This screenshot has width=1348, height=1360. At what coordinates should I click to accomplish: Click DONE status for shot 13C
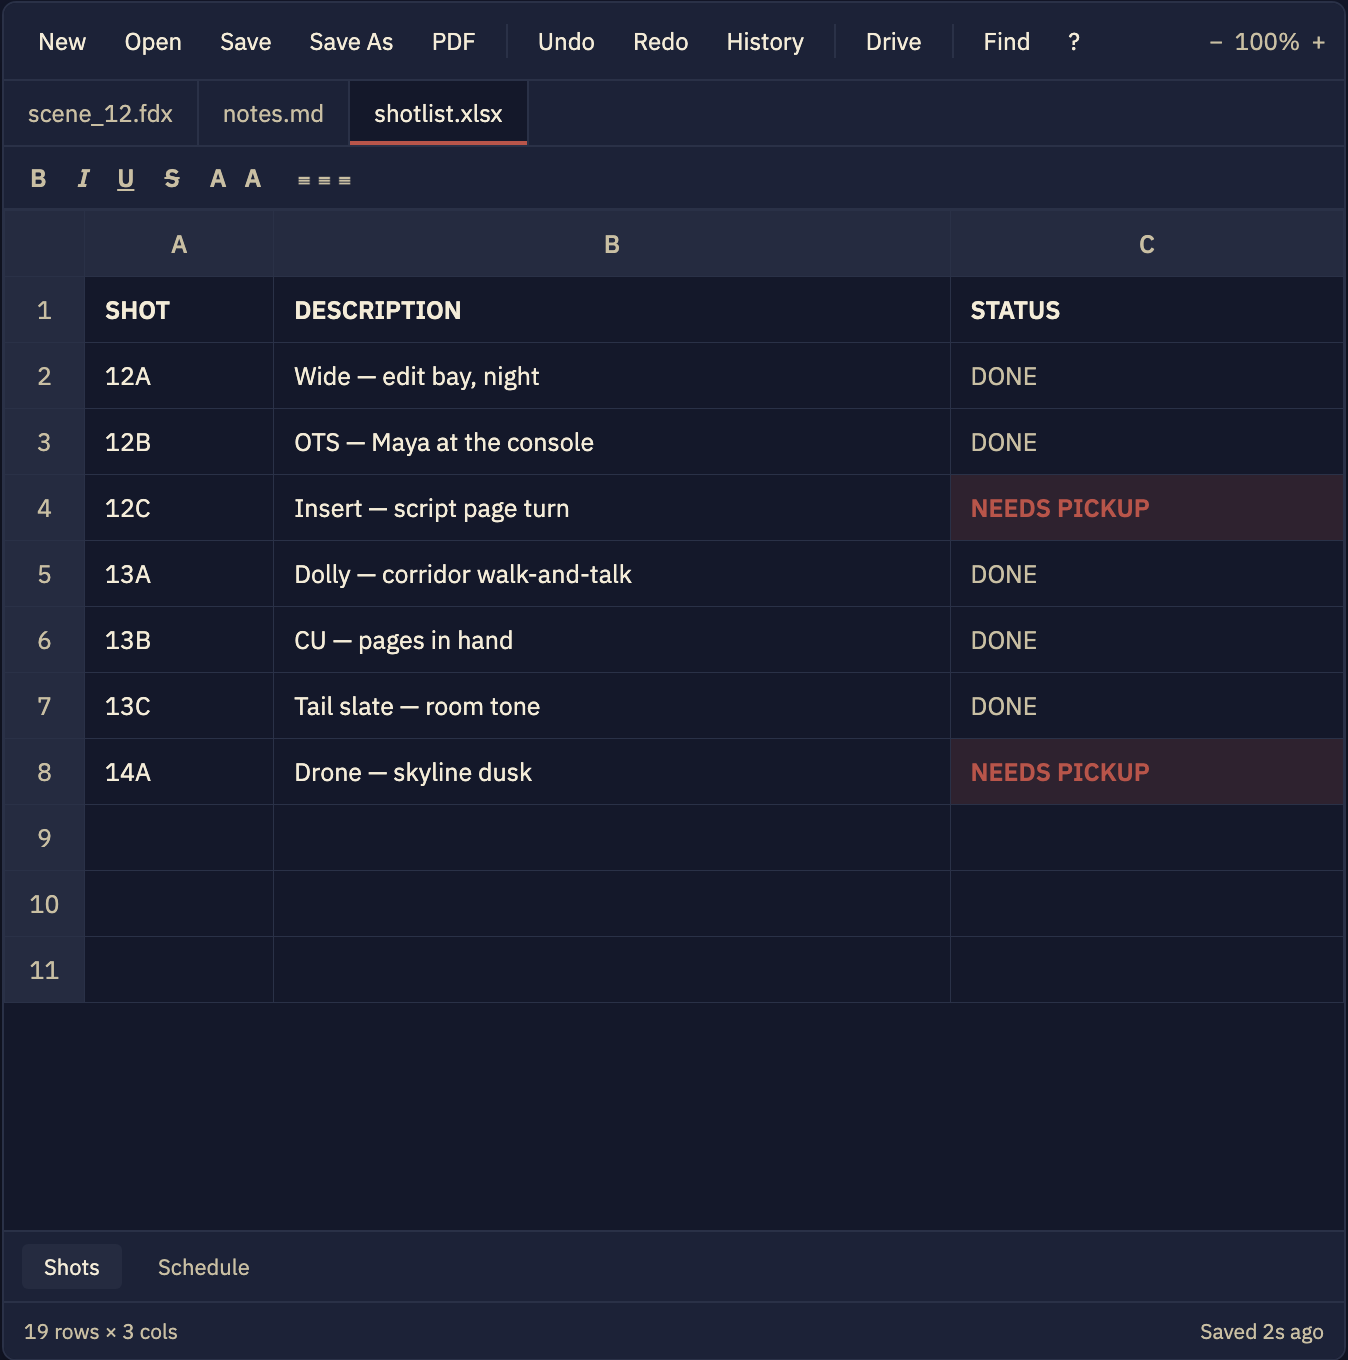pos(1147,706)
